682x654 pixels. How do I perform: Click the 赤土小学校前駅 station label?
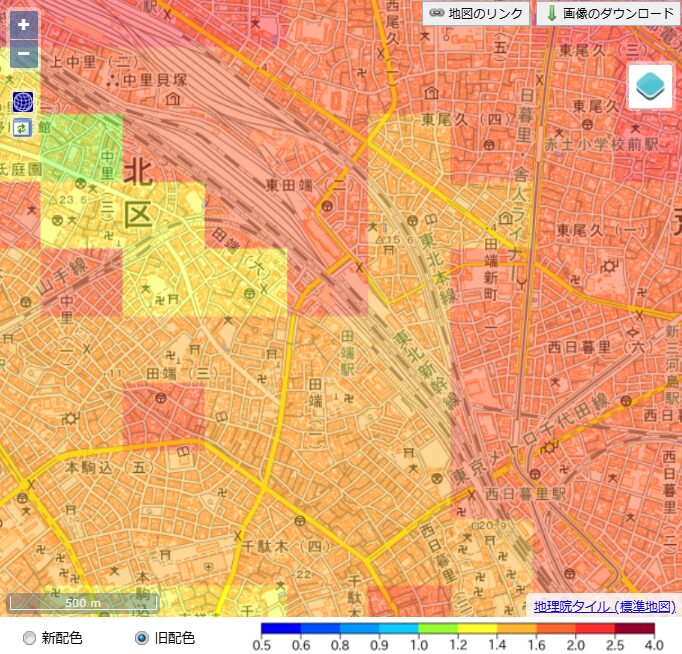point(601,144)
